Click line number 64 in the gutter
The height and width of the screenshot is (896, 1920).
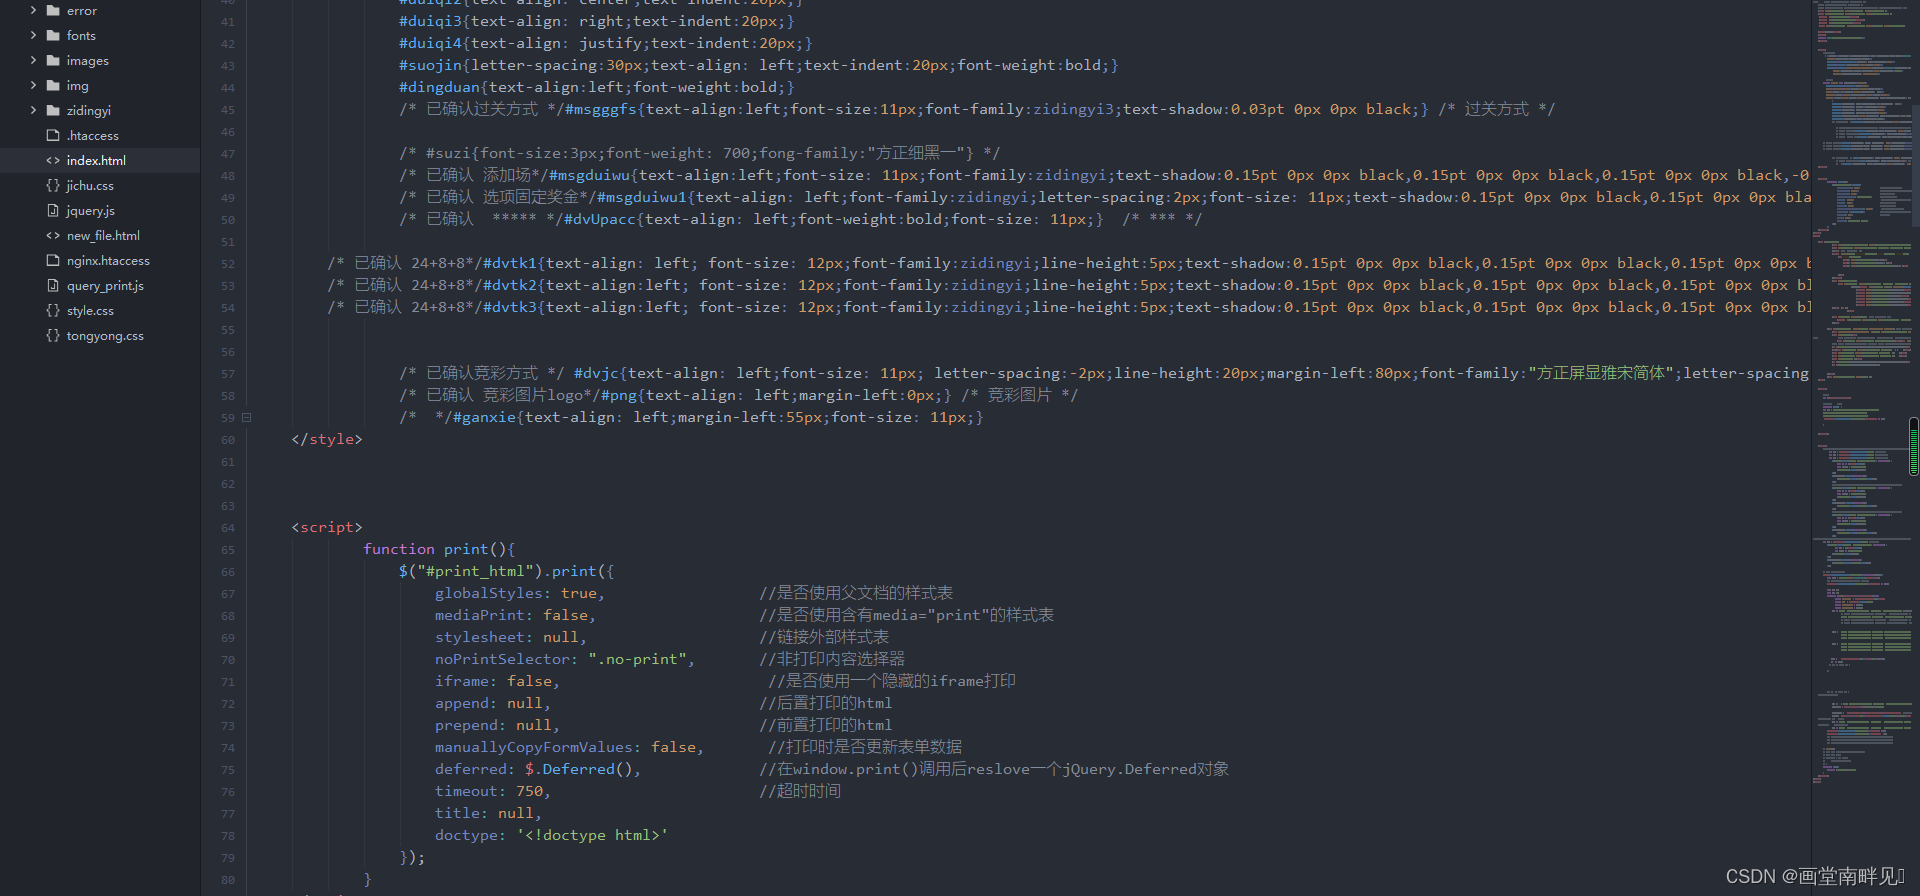(228, 528)
